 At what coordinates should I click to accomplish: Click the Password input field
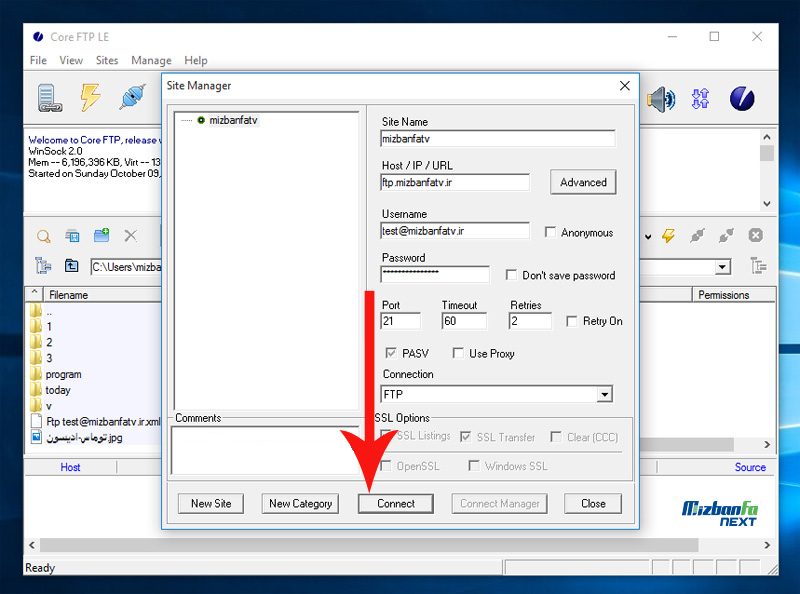435,274
